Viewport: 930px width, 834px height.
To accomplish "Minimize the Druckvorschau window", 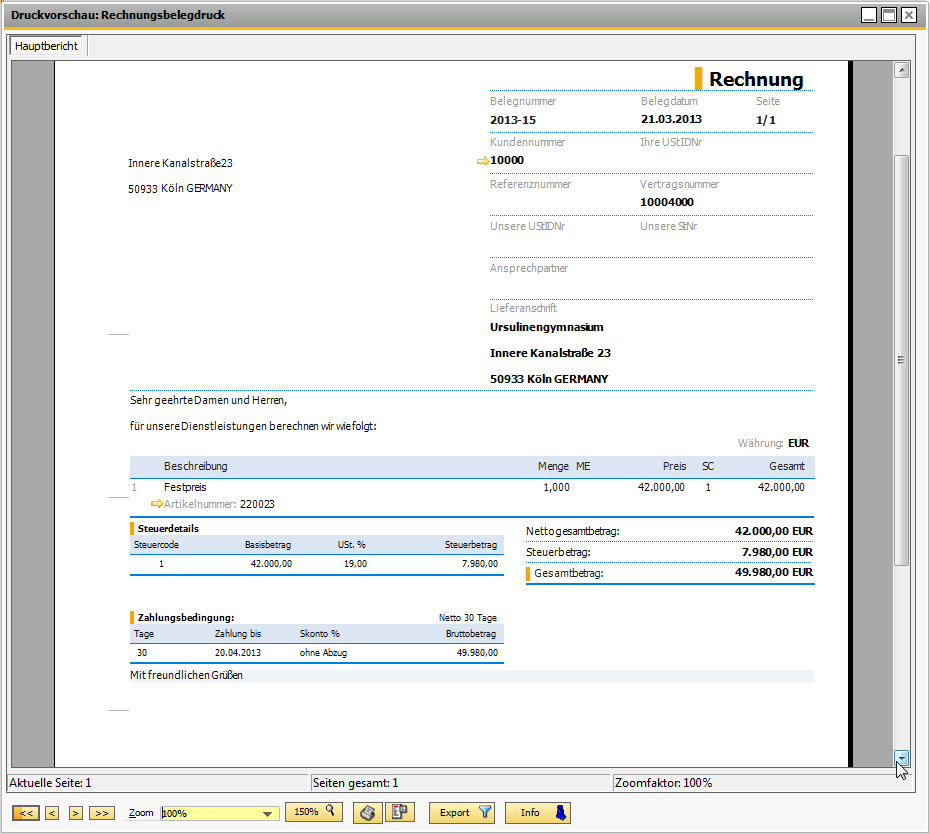I will [869, 15].
